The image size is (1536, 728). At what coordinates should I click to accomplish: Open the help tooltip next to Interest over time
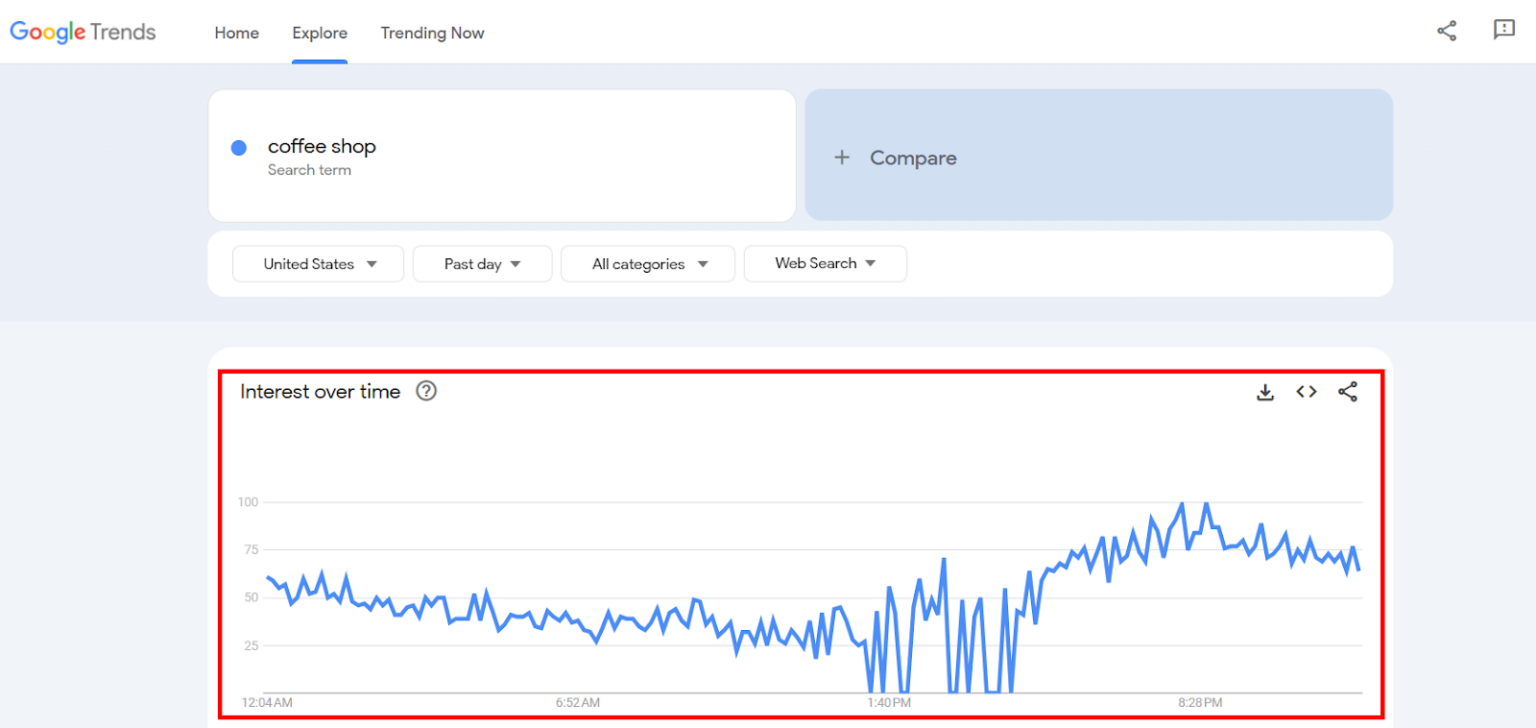(x=426, y=391)
